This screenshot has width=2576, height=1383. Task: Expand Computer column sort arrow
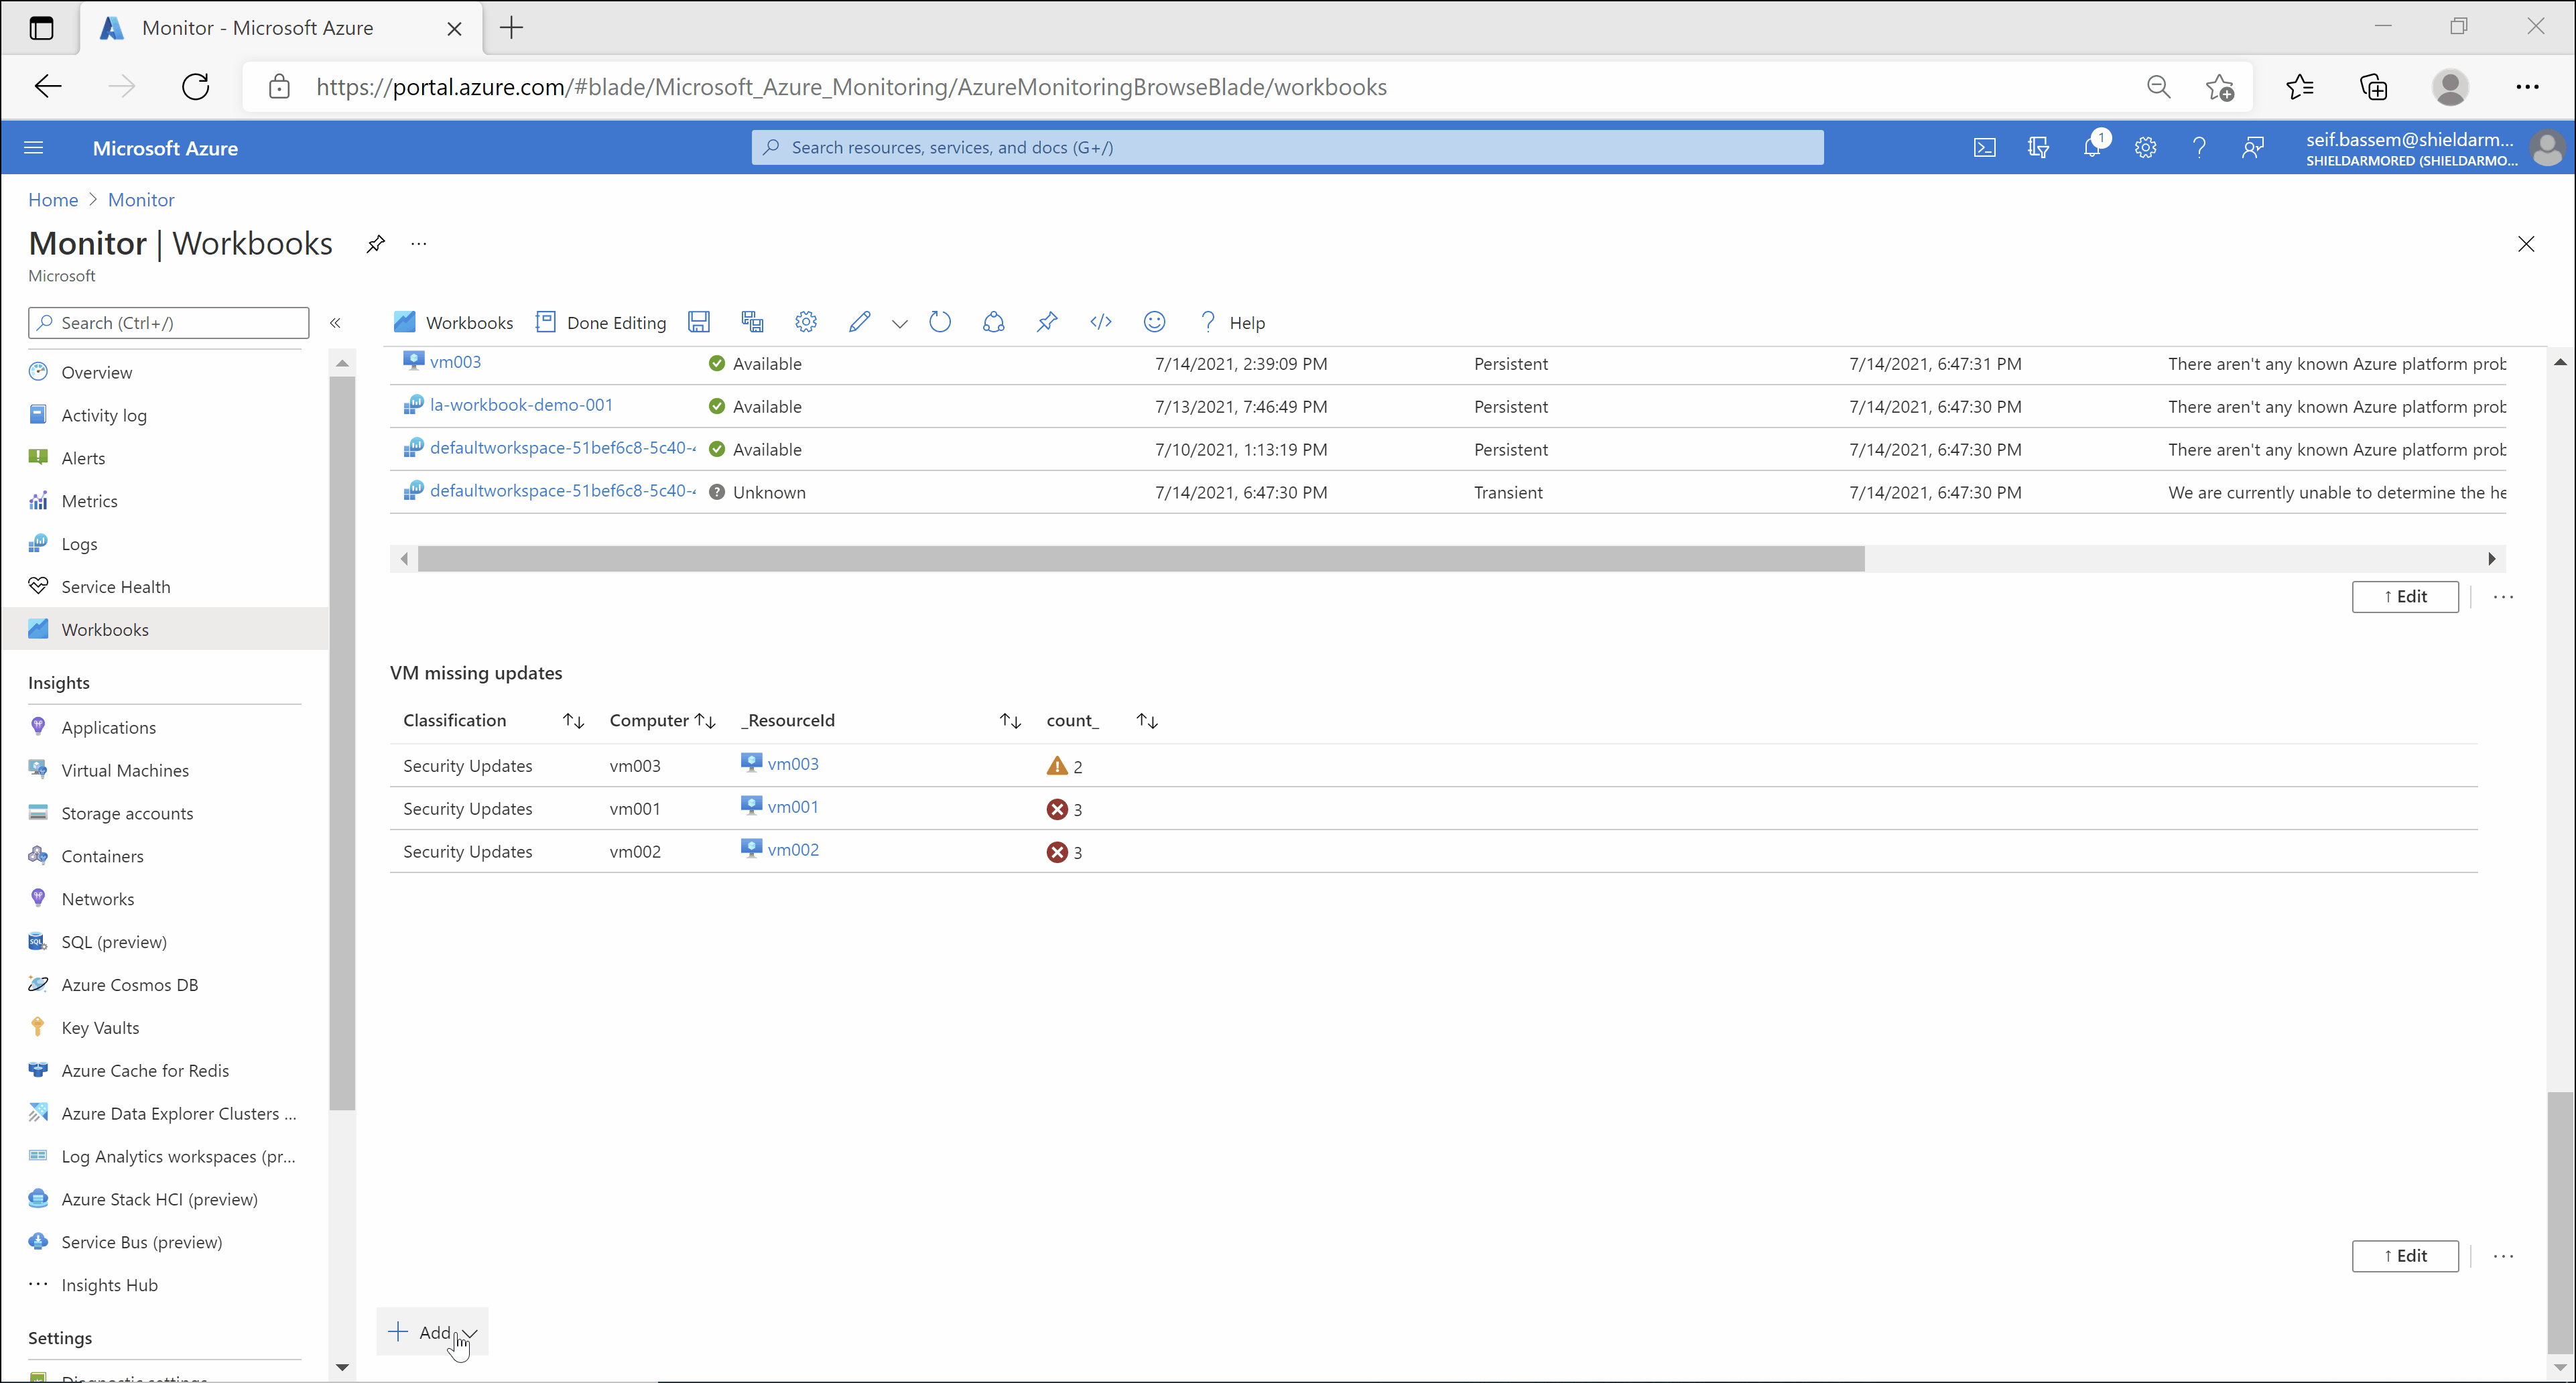[704, 719]
